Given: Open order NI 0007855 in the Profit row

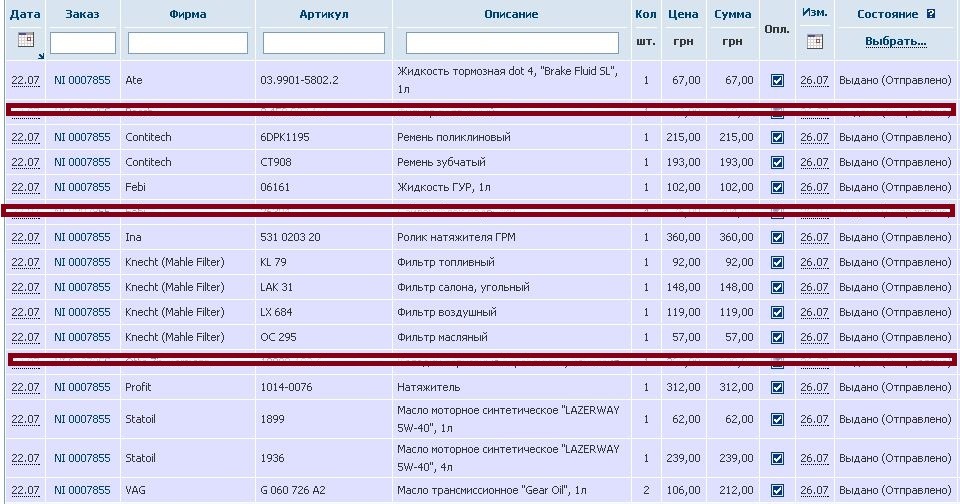Looking at the screenshot, I should pyautogui.click(x=82, y=387).
